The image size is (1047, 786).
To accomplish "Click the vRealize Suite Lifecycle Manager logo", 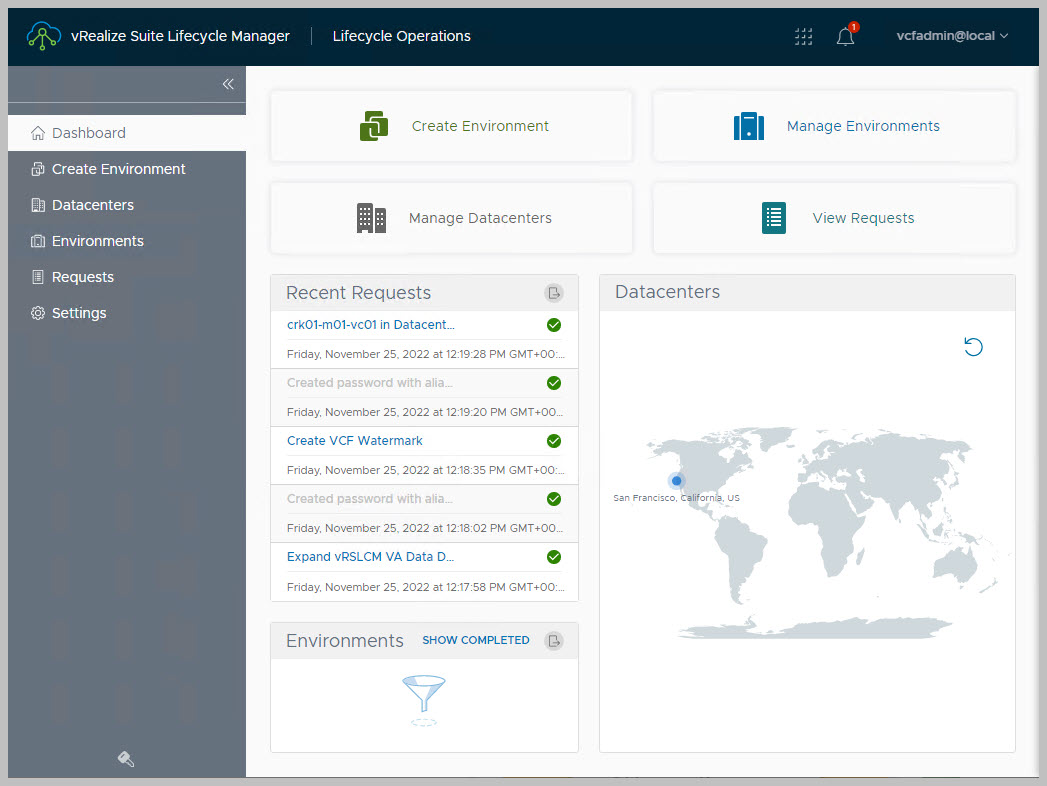I will (44, 36).
